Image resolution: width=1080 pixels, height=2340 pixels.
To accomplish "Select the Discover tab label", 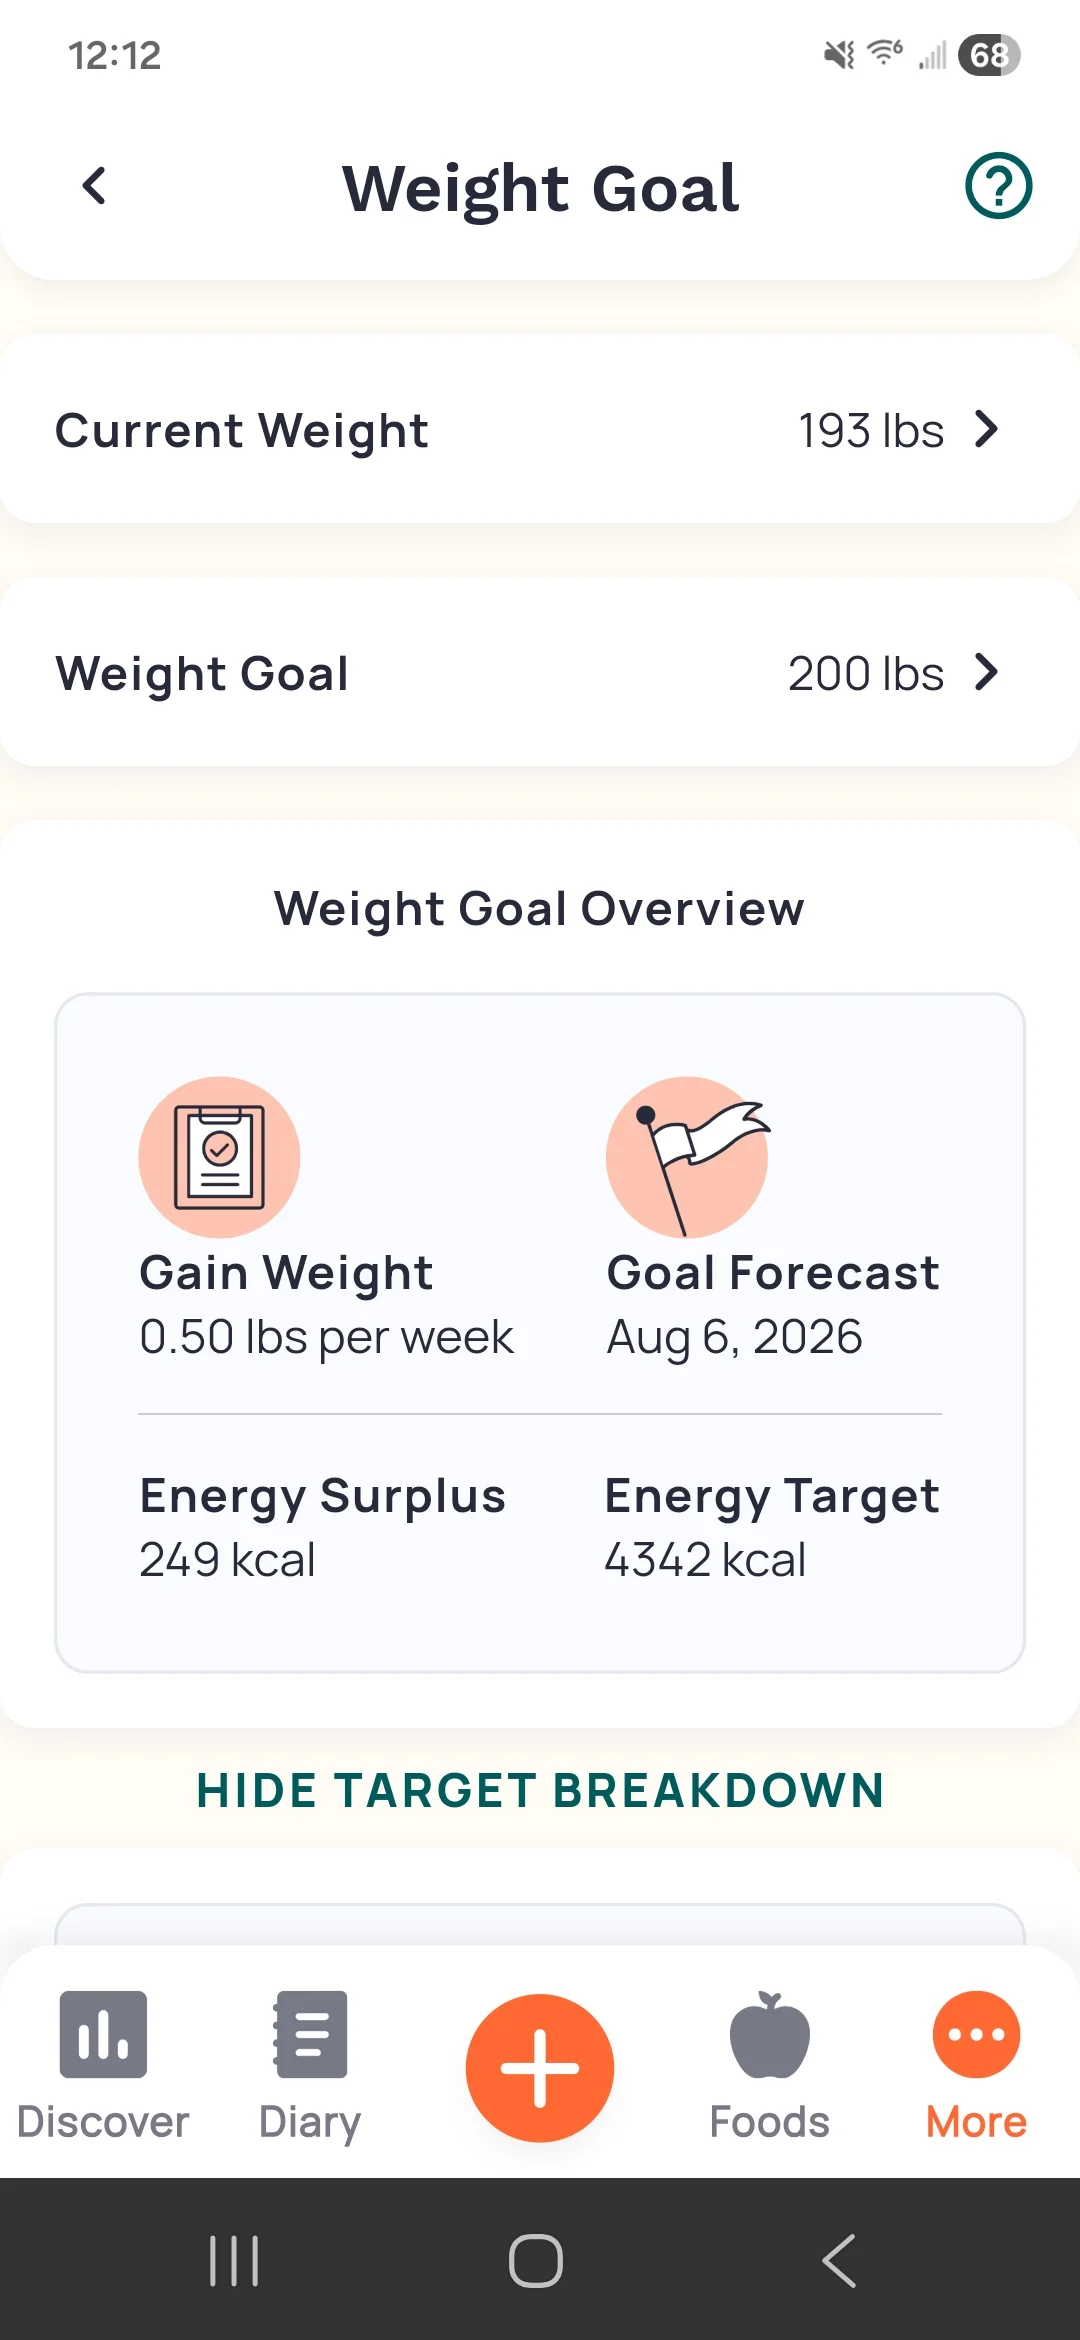I will pos(103,2122).
